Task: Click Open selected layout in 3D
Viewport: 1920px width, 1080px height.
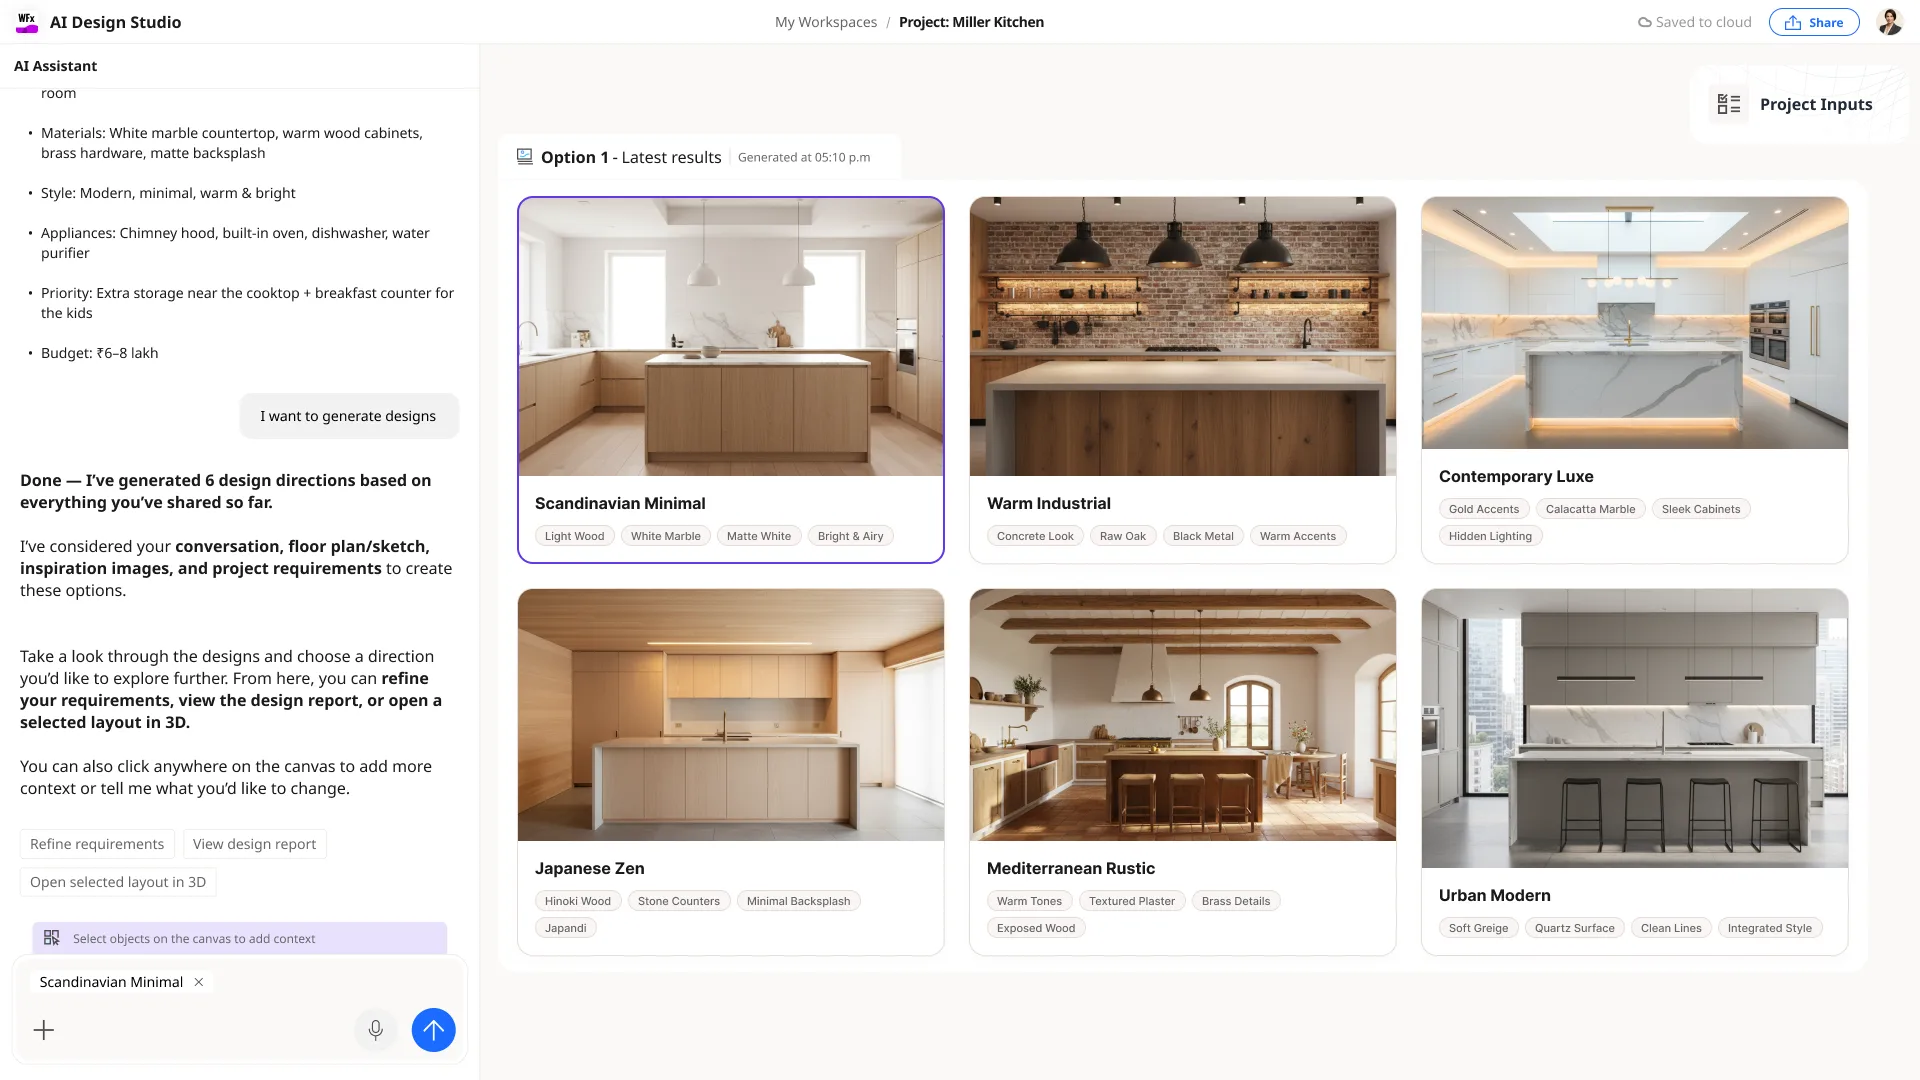Action: [x=118, y=882]
